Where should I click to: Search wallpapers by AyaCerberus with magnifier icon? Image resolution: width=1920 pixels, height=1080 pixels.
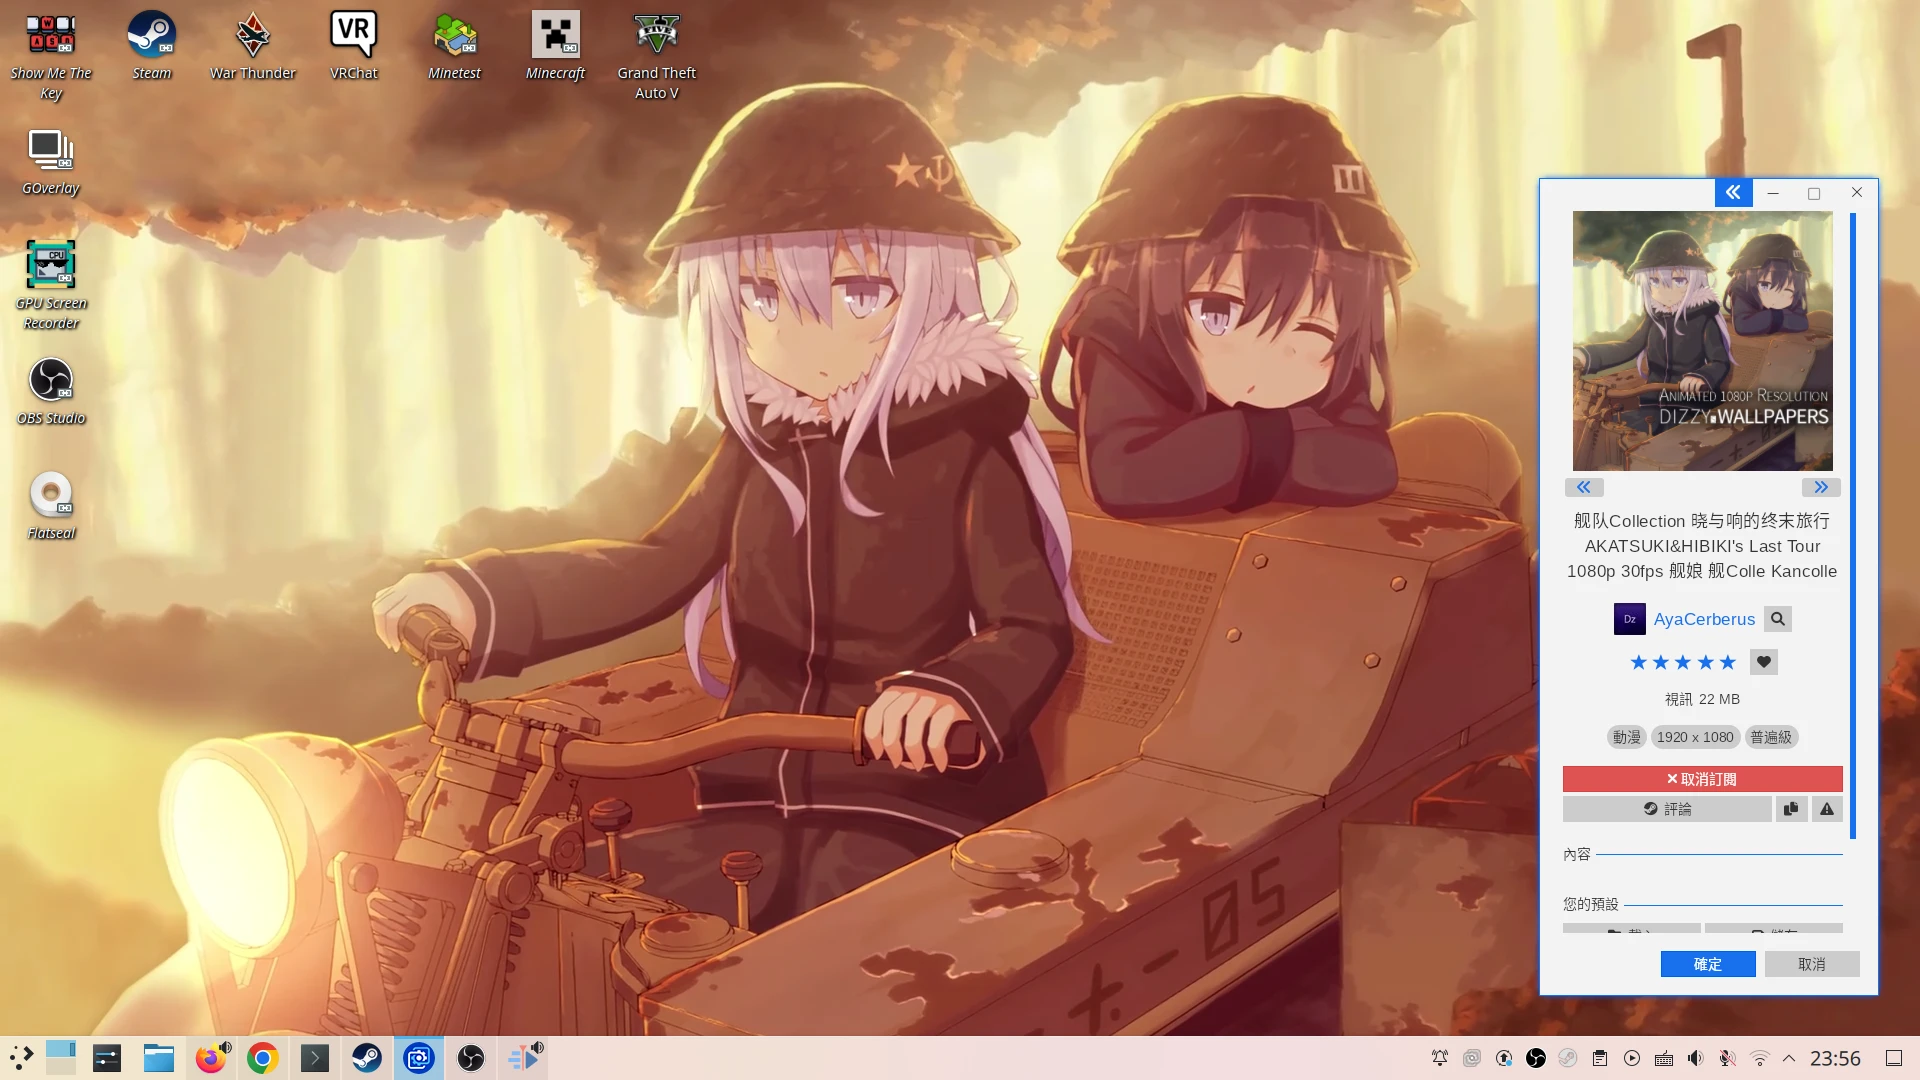pos(1778,619)
